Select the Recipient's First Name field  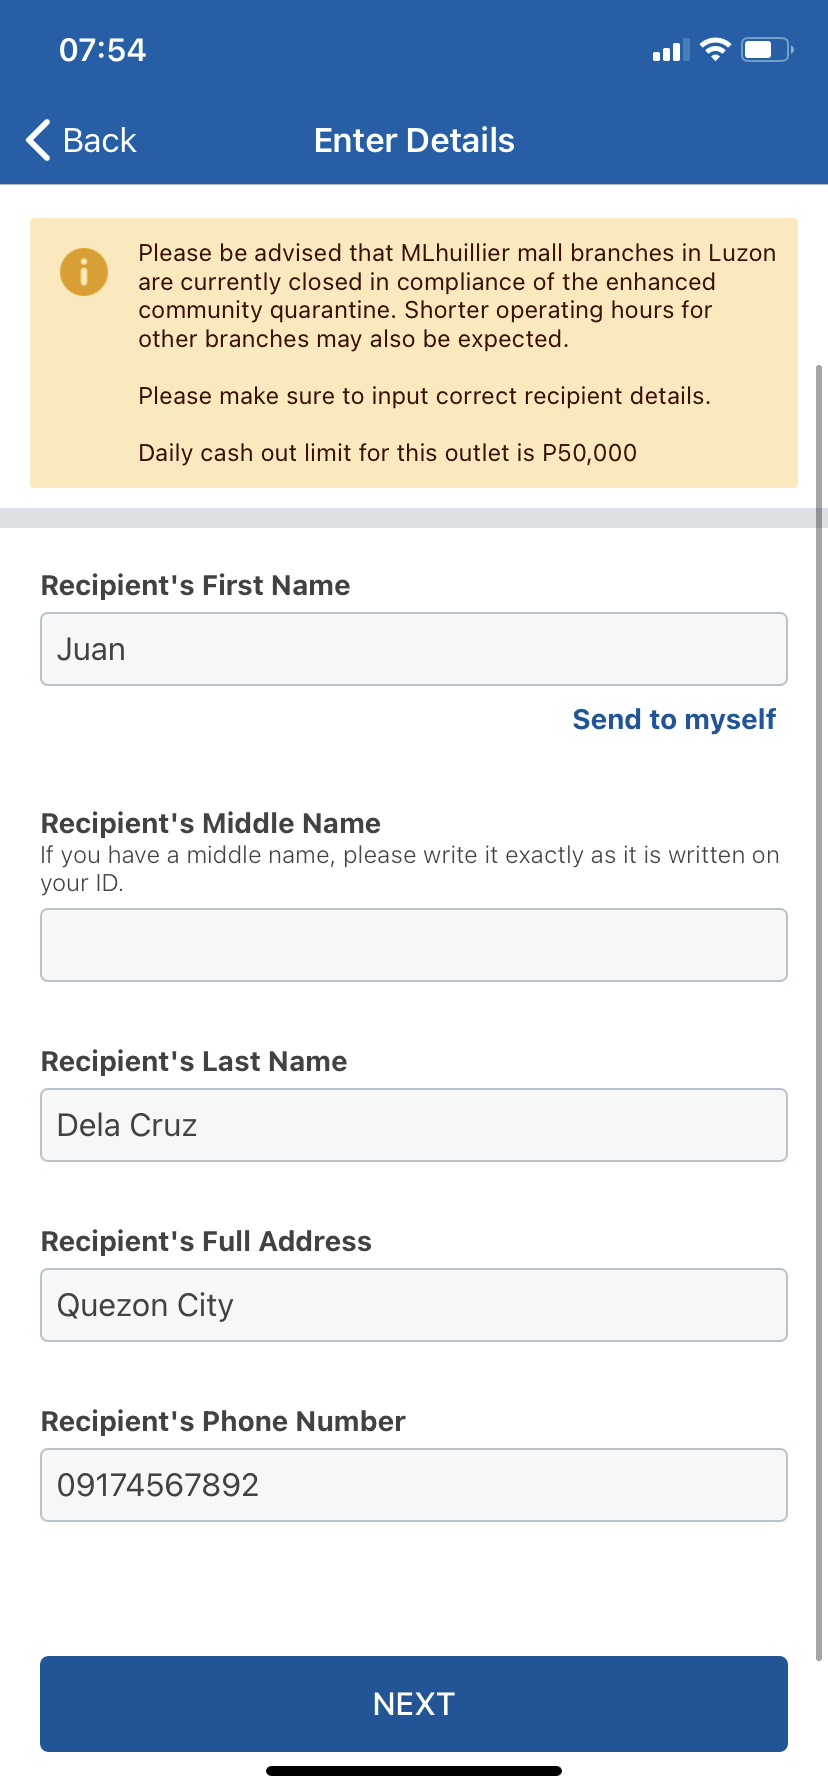coord(414,649)
